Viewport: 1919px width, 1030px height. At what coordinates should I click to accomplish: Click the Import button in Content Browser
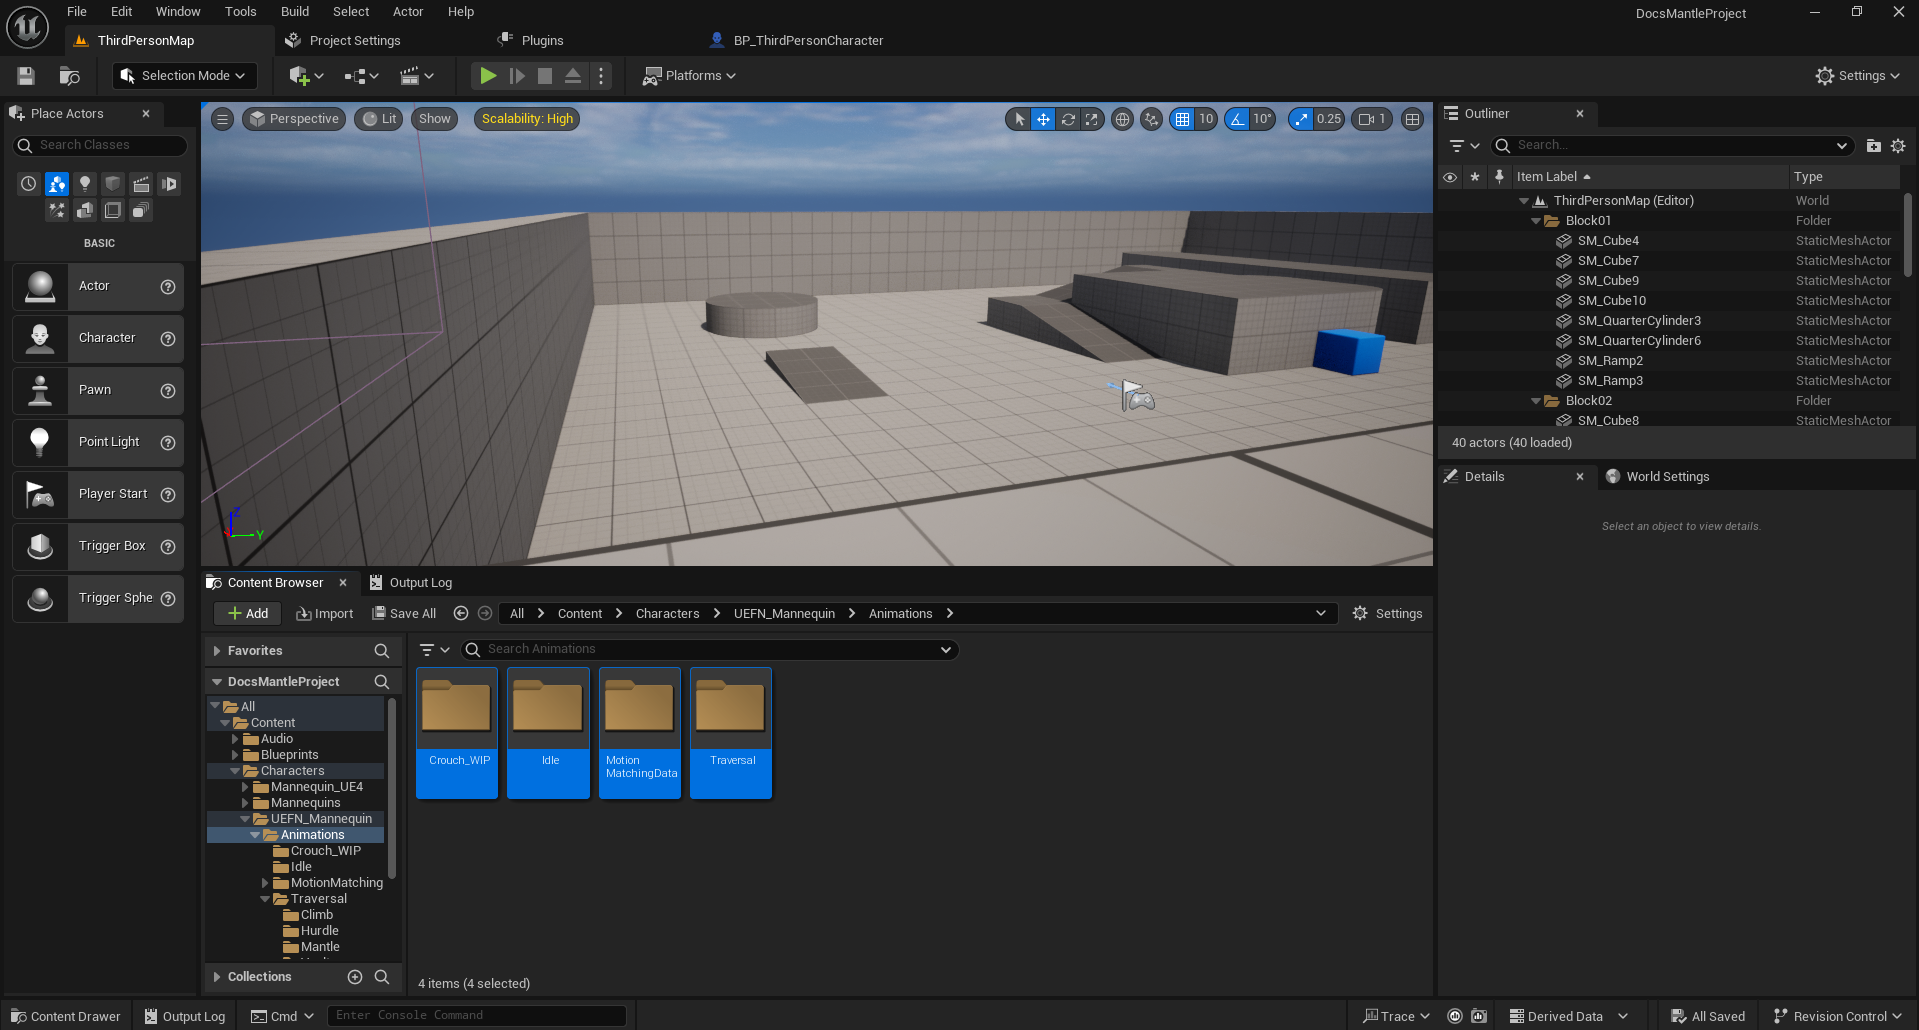click(x=325, y=614)
